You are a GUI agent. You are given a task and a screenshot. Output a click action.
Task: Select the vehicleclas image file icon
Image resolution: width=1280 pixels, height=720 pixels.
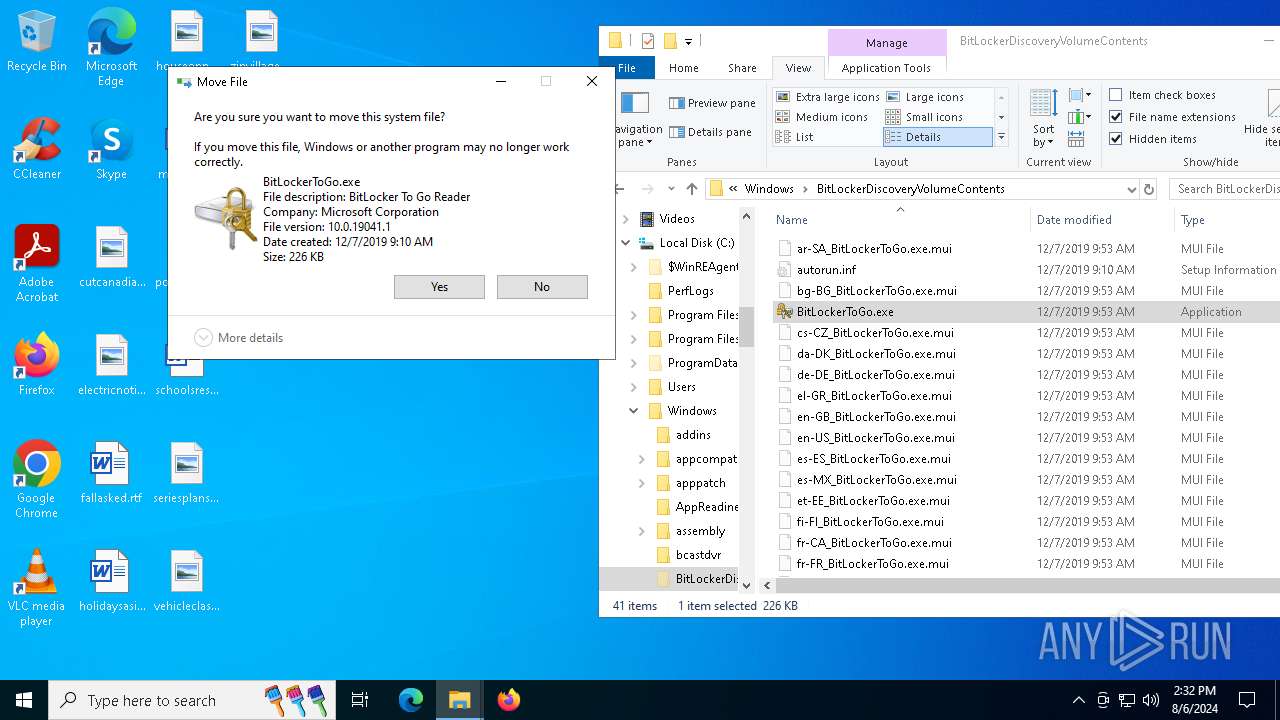point(187,581)
